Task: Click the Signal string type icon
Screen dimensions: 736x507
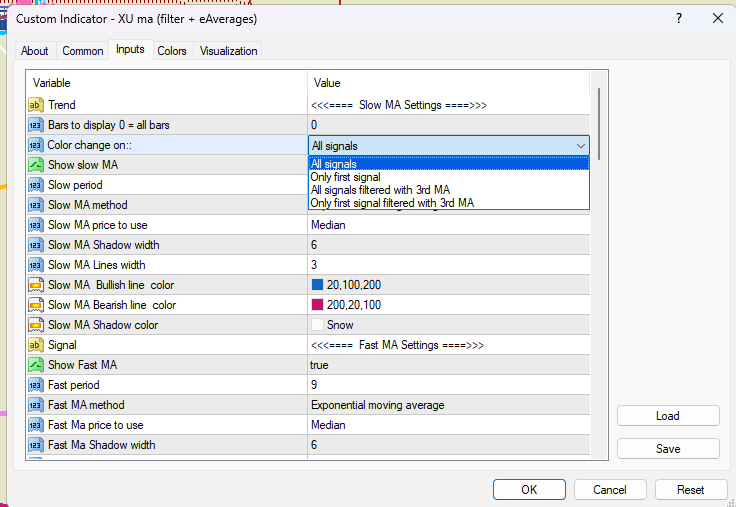Action: [x=35, y=345]
